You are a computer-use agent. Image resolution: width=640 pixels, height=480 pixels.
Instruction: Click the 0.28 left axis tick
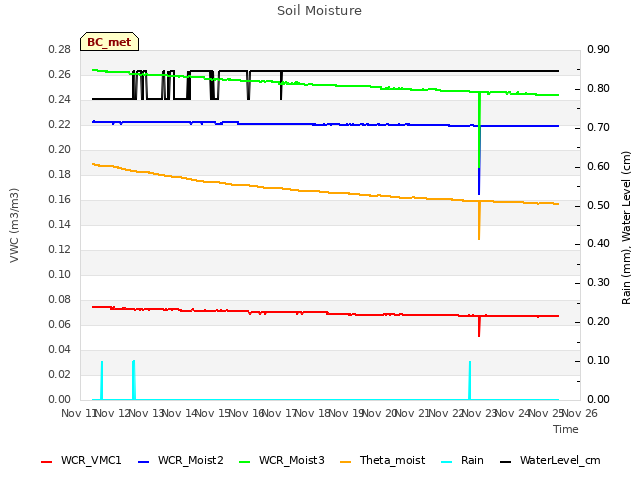tap(60, 49)
